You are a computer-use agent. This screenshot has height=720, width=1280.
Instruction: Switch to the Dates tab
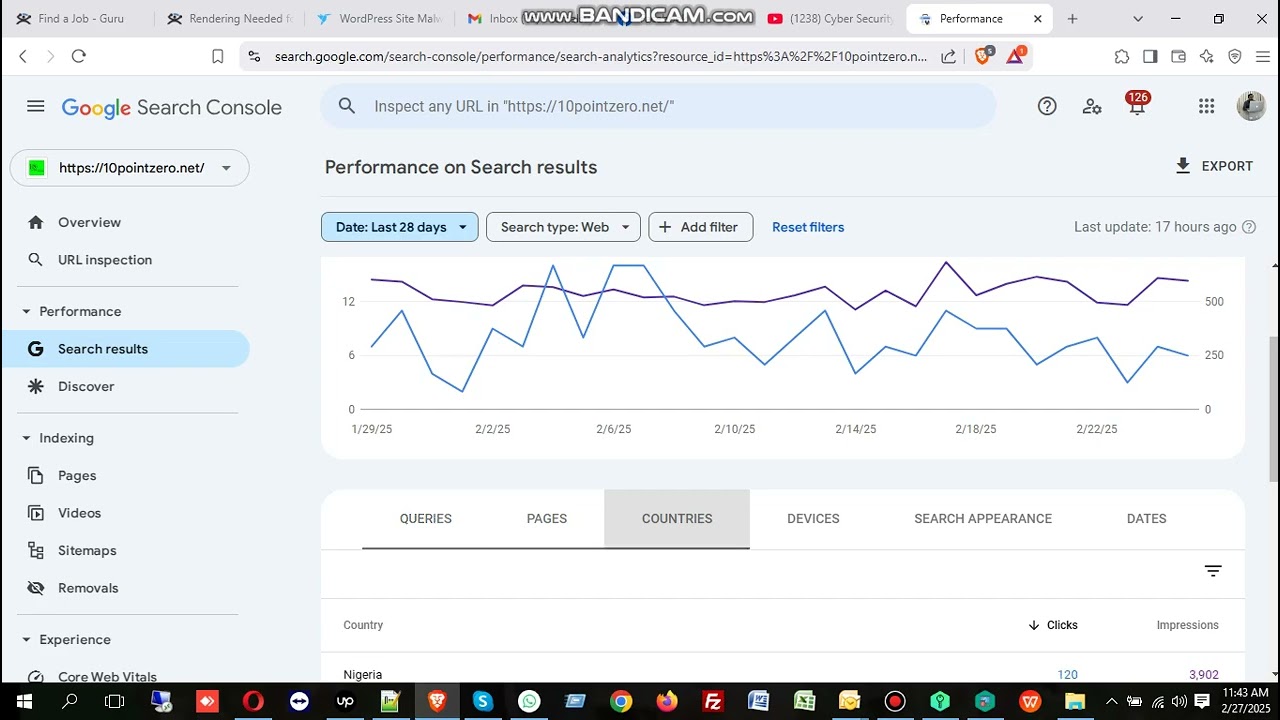(1147, 519)
